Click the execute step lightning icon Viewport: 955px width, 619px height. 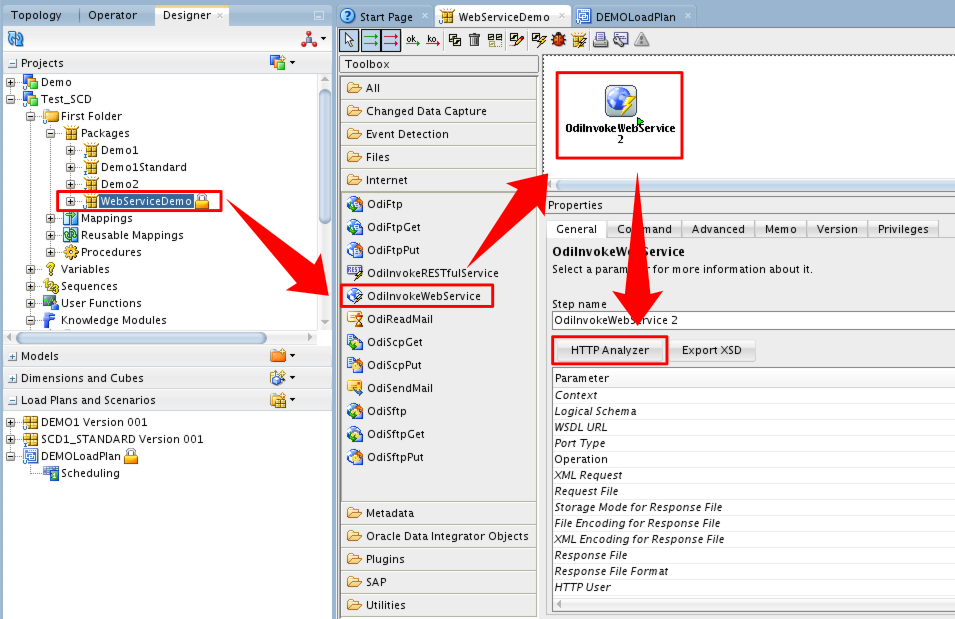[x=538, y=40]
